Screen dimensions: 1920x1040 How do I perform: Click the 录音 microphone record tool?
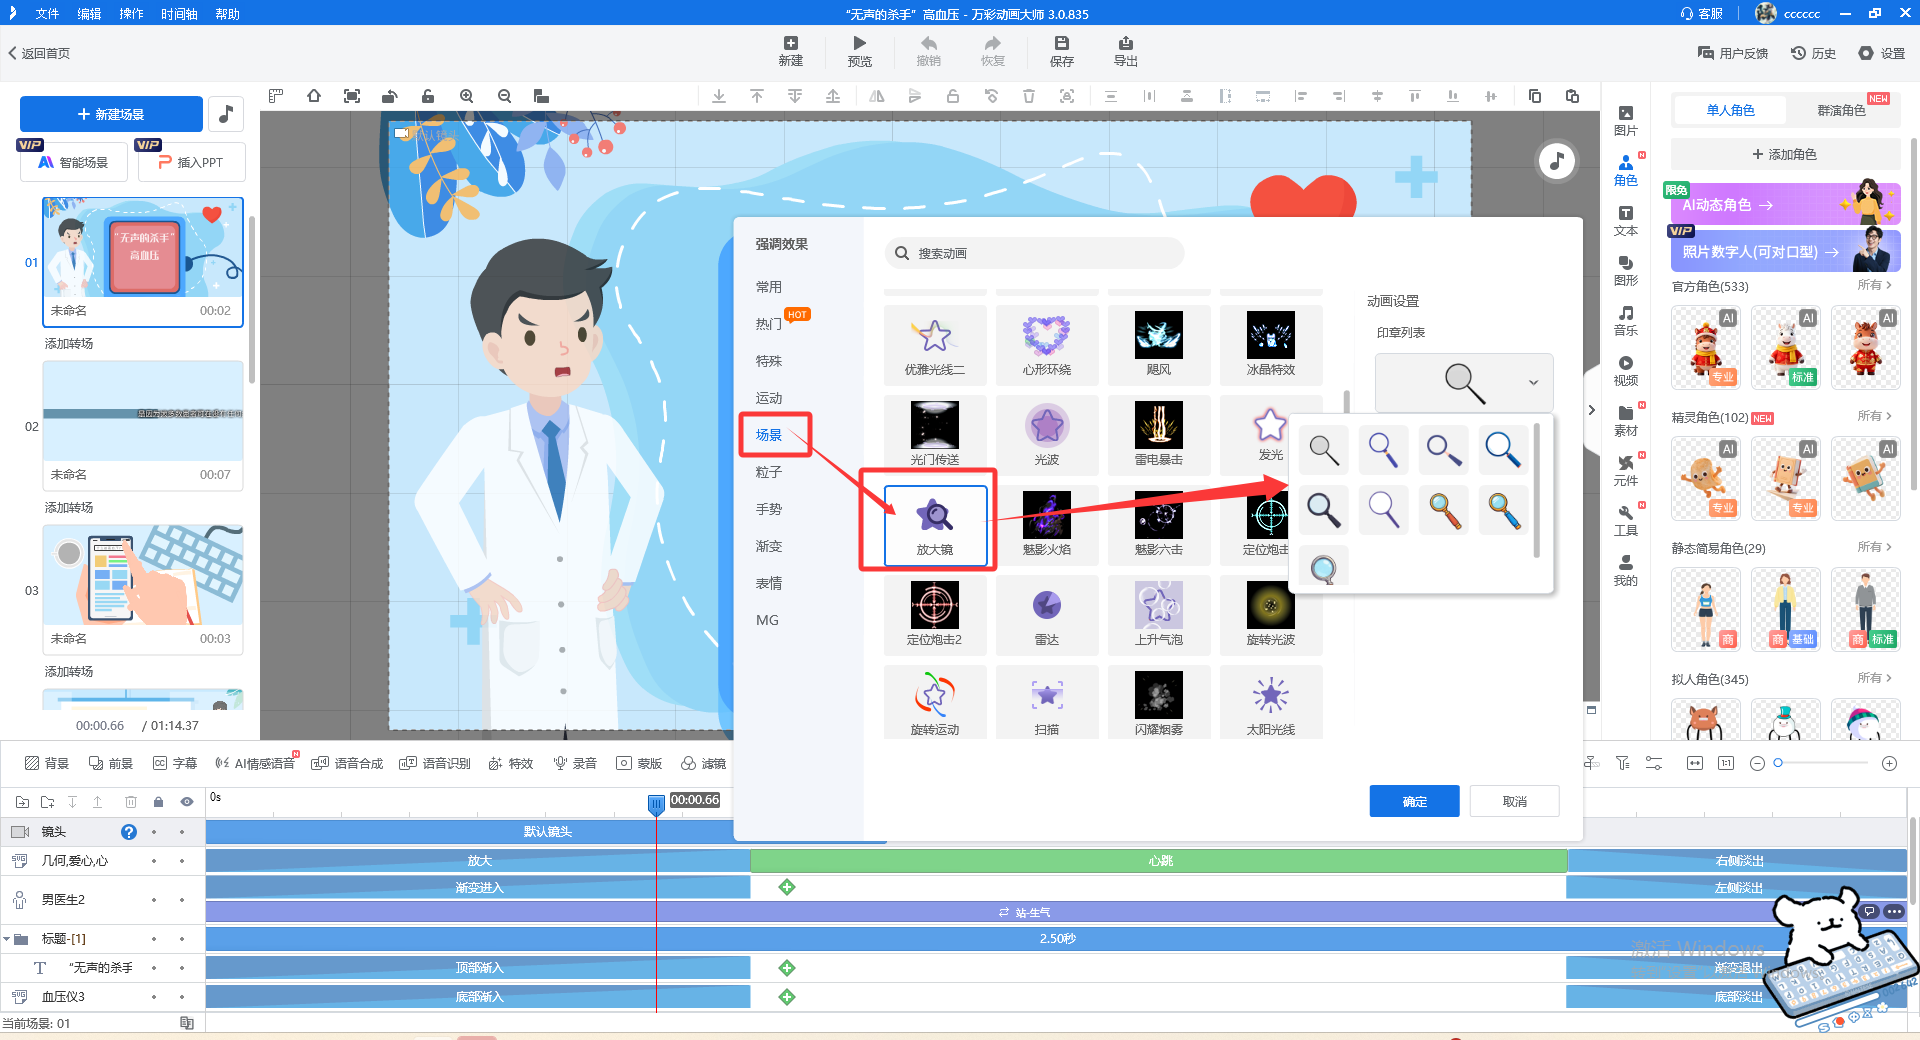coord(575,763)
